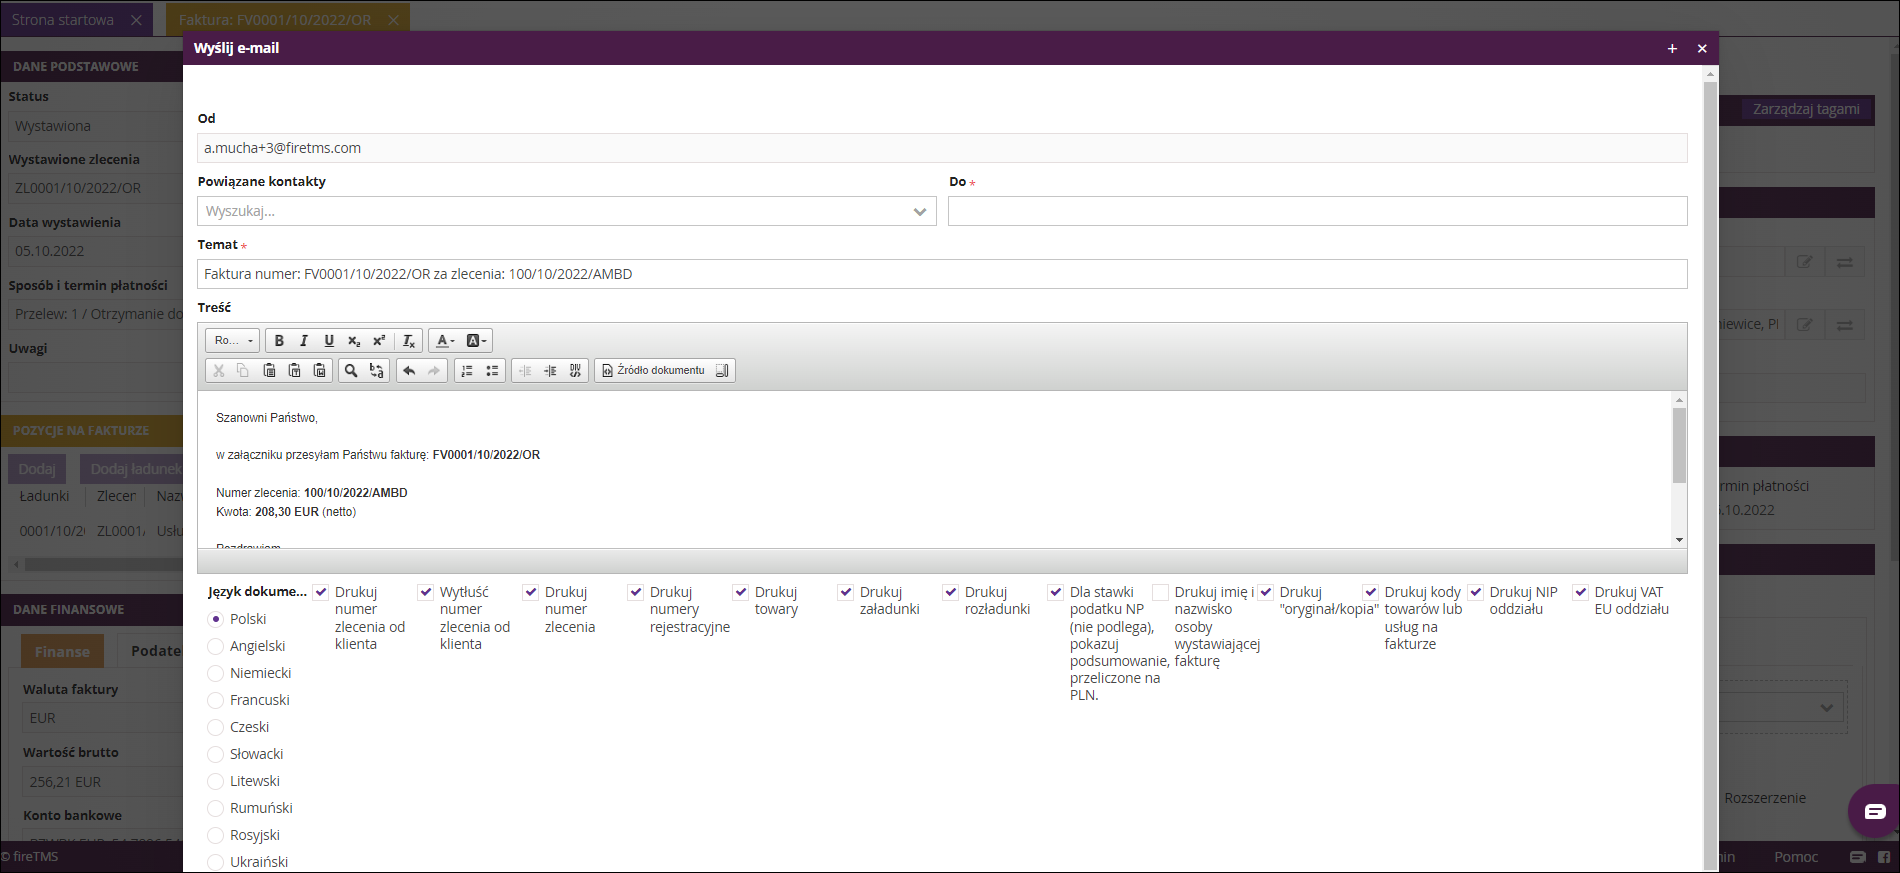Apply bold formatting in the editor
This screenshot has width=1900, height=873.
click(x=279, y=340)
